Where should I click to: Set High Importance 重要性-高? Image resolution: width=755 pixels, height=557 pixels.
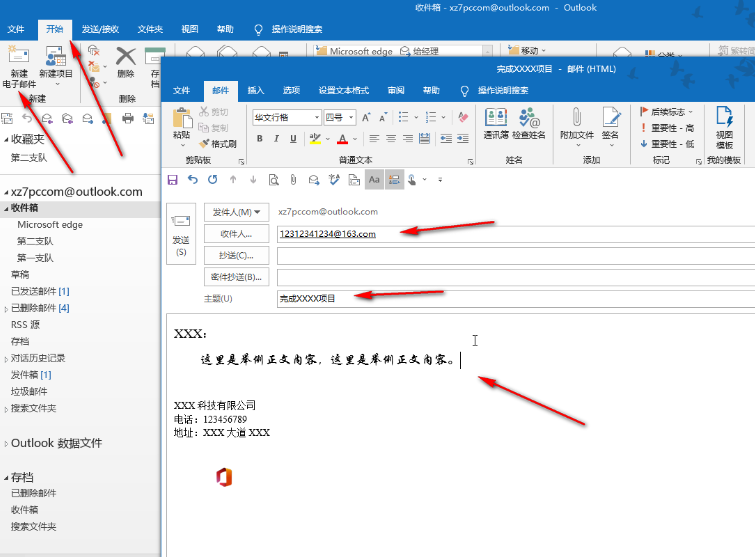(x=667, y=128)
